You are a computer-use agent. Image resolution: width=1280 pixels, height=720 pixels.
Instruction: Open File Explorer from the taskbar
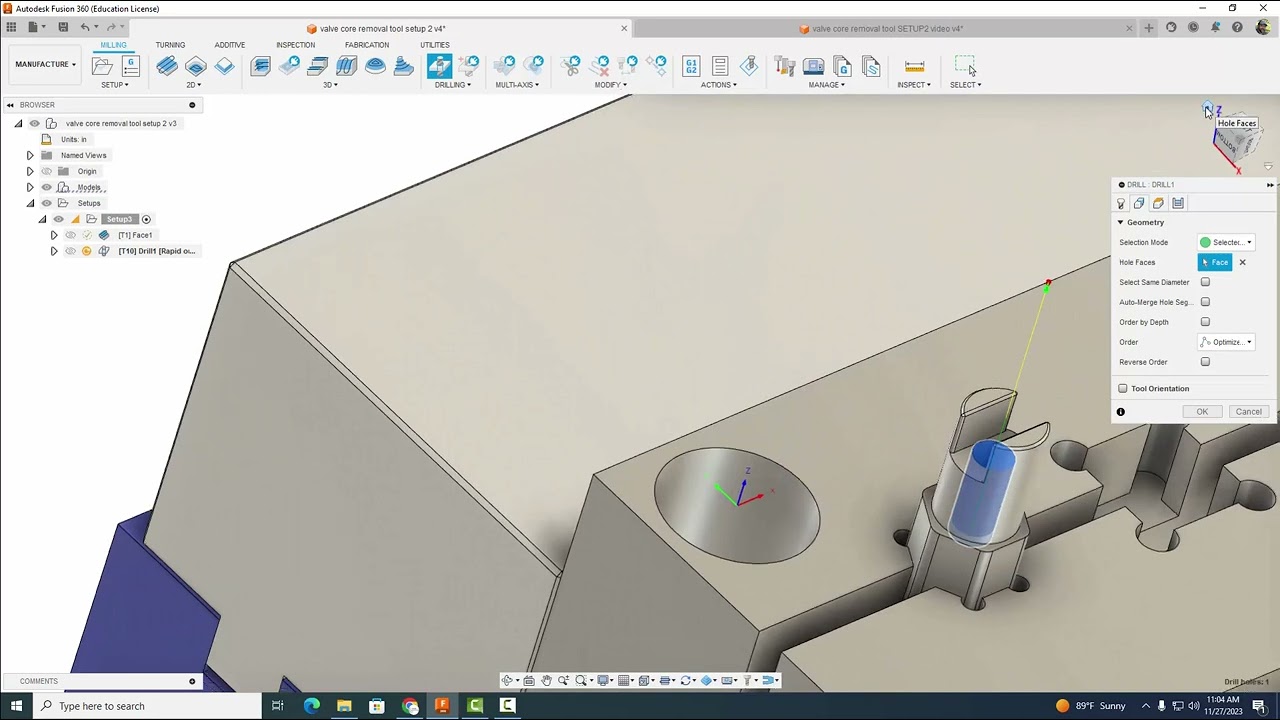tap(344, 706)
